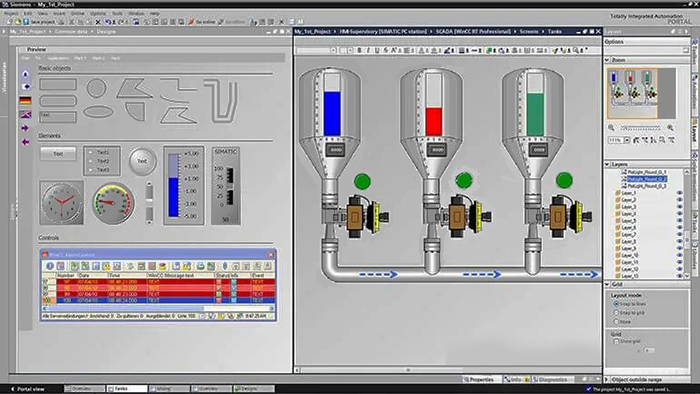This screenshot has width=700, height=394.
Task: Click the analog clock element preview
Action: pos(62,203)
